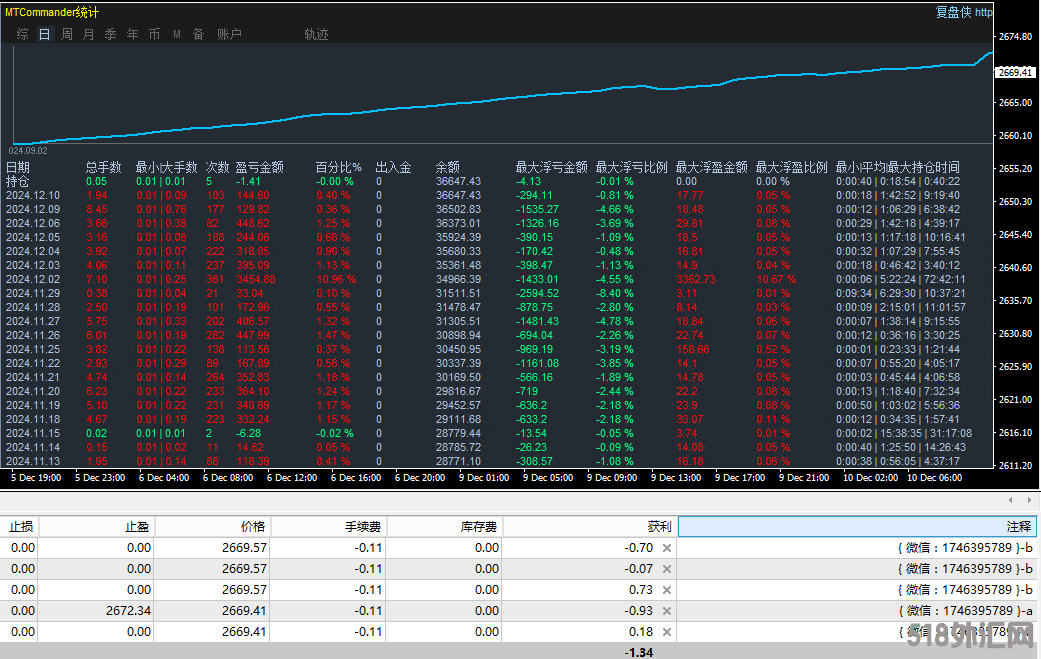Select the M tab in statistics bar
The image size is (1041, 659).
(177, 34)
